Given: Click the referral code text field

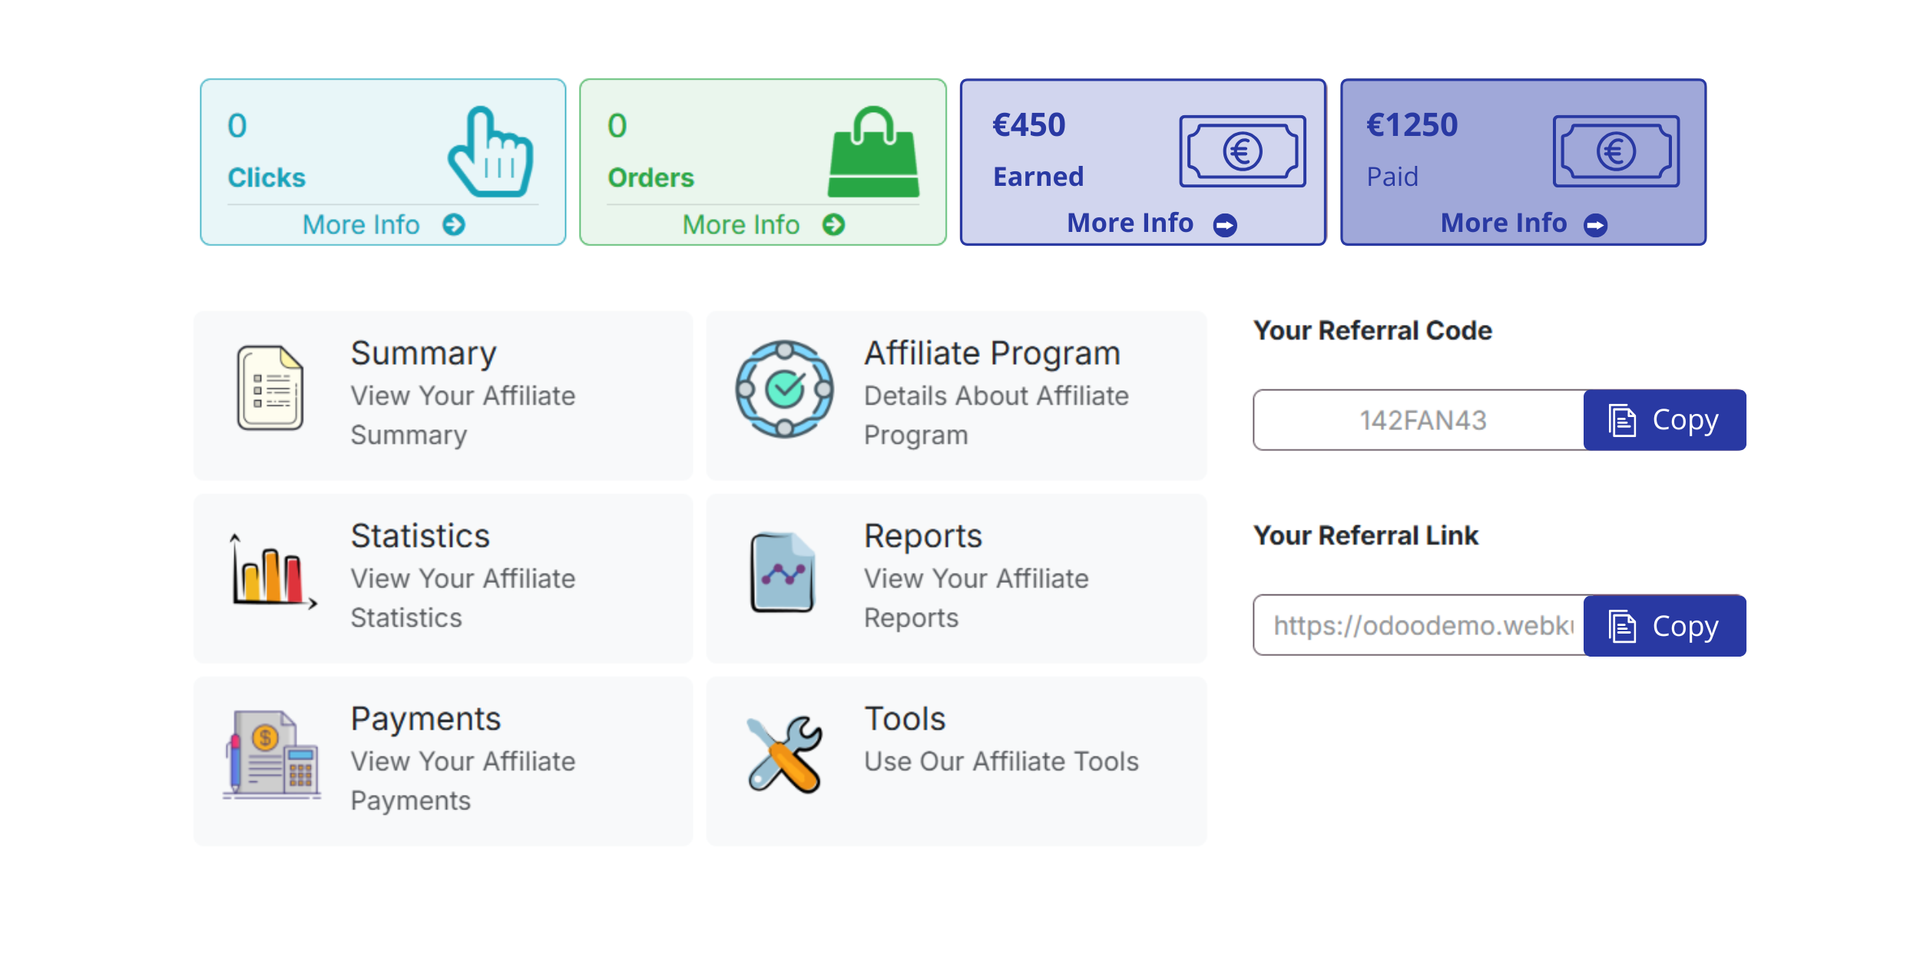Looking at the screenshot, I should [x=1420, y=420].
